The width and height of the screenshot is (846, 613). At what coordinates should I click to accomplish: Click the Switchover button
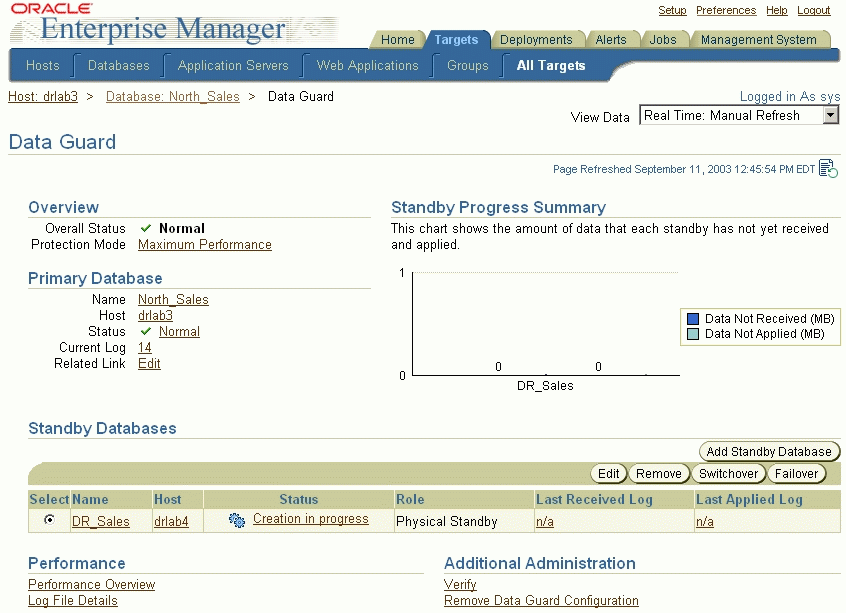click(x=728, y=473)
